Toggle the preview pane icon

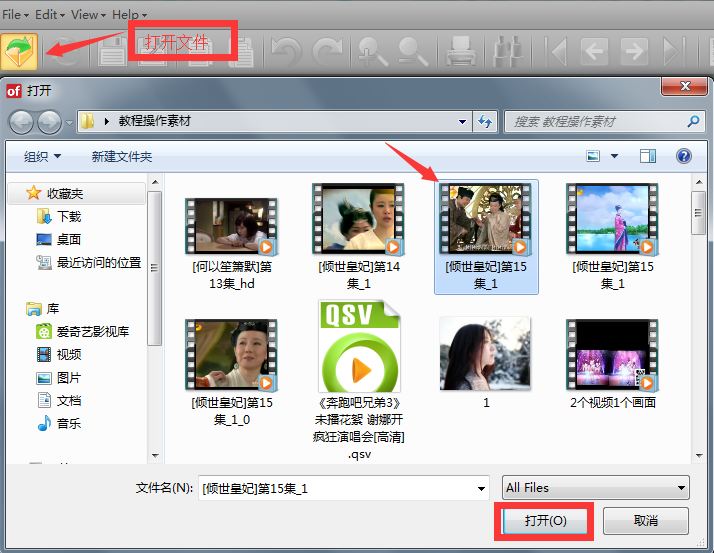coord(648,156)
